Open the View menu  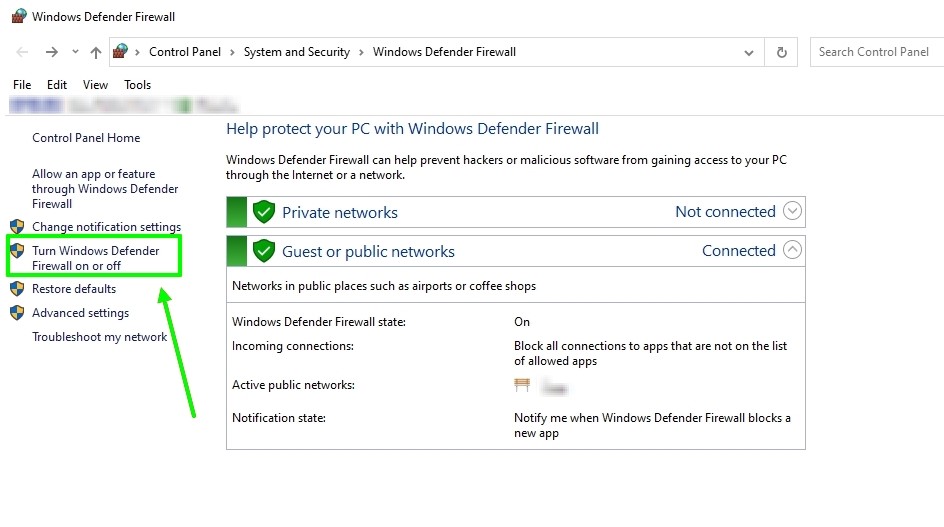click(95, 85)
